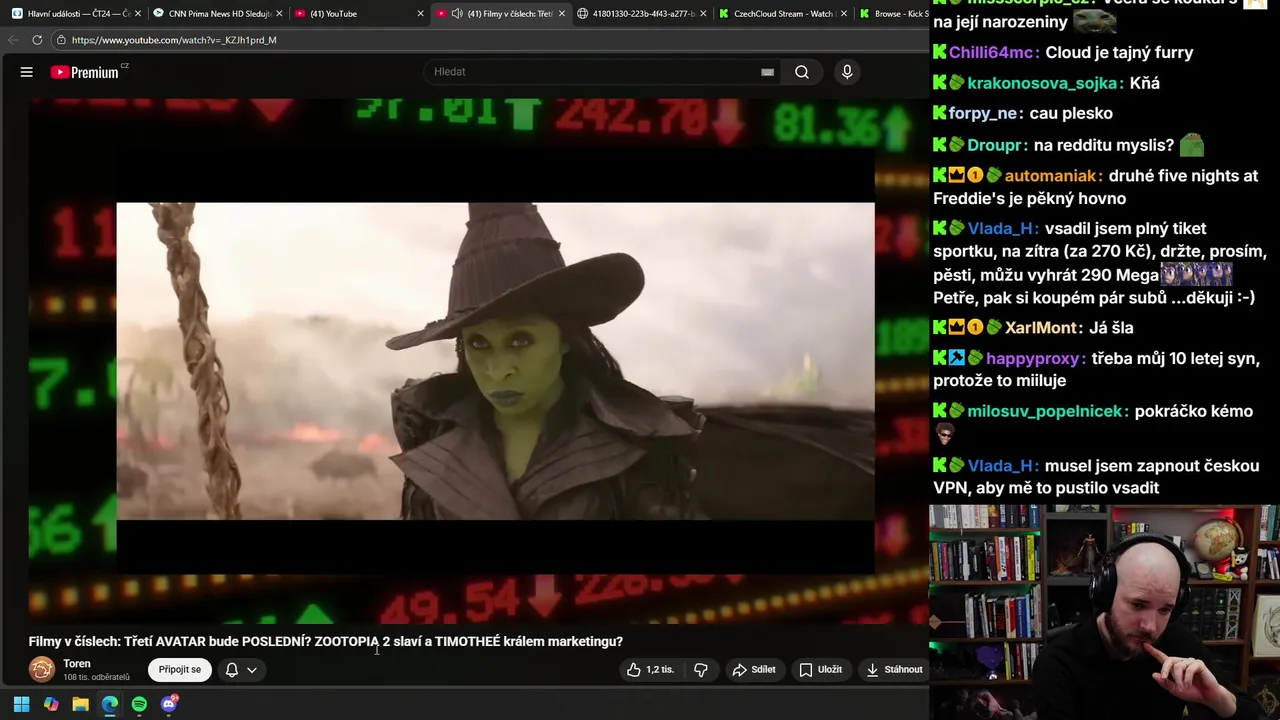
Task: Open the YouTube hamburger guide menu
Action: [27, 72]
